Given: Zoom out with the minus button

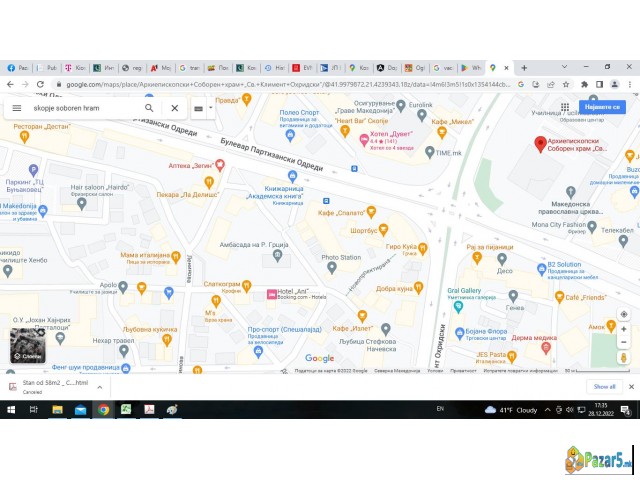Looking at the screenshot, I should tap(624, 342).
